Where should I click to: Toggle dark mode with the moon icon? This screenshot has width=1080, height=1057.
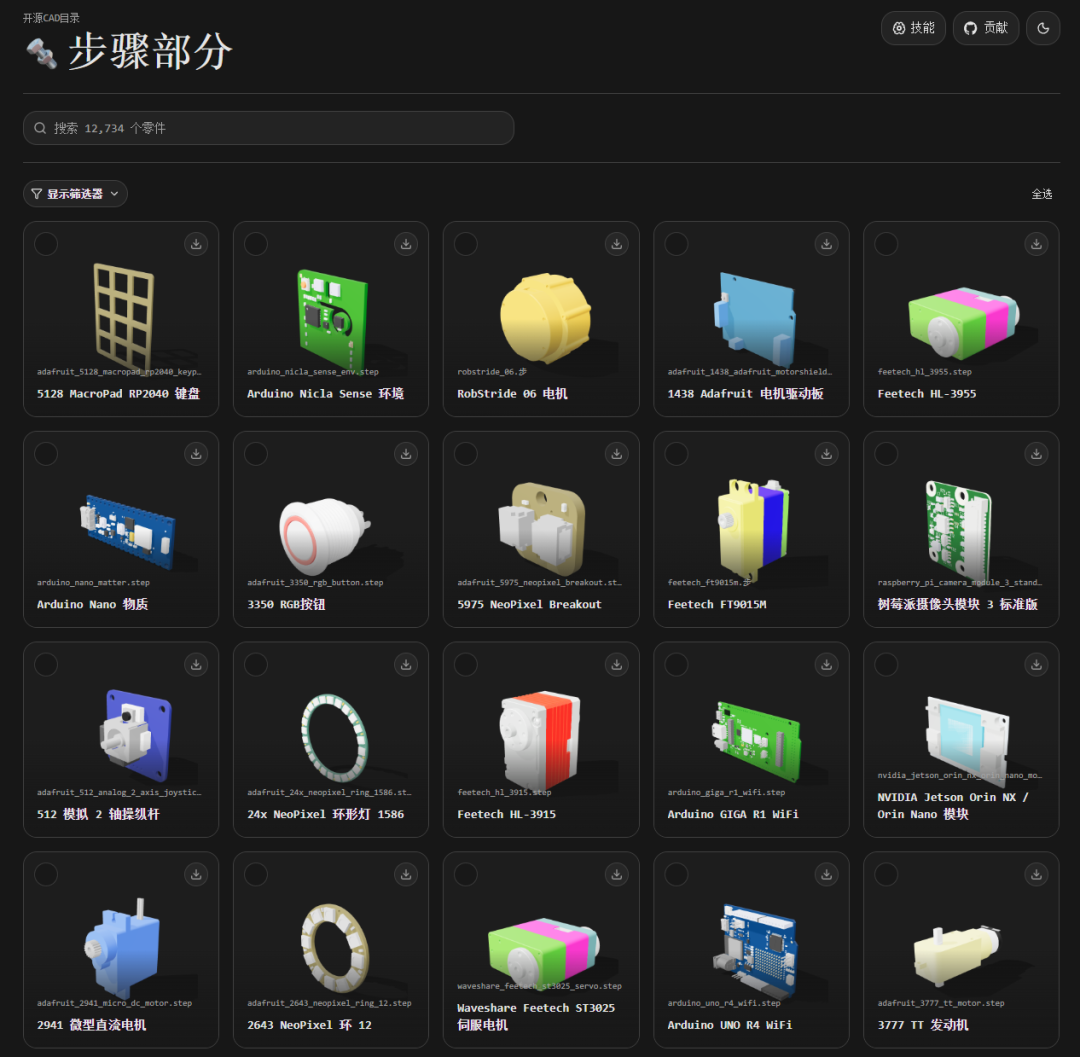click(1043, 28)
